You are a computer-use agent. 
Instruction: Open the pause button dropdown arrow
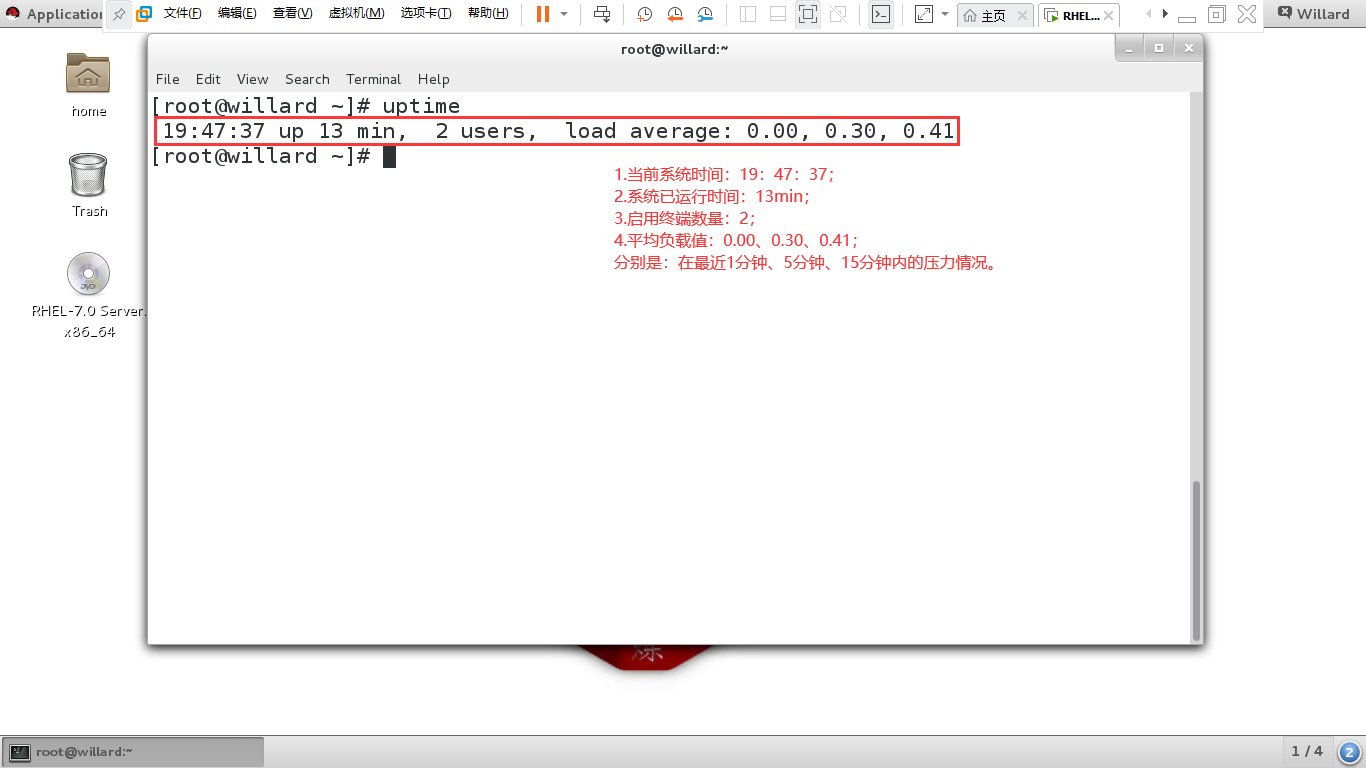pos(563,15)
